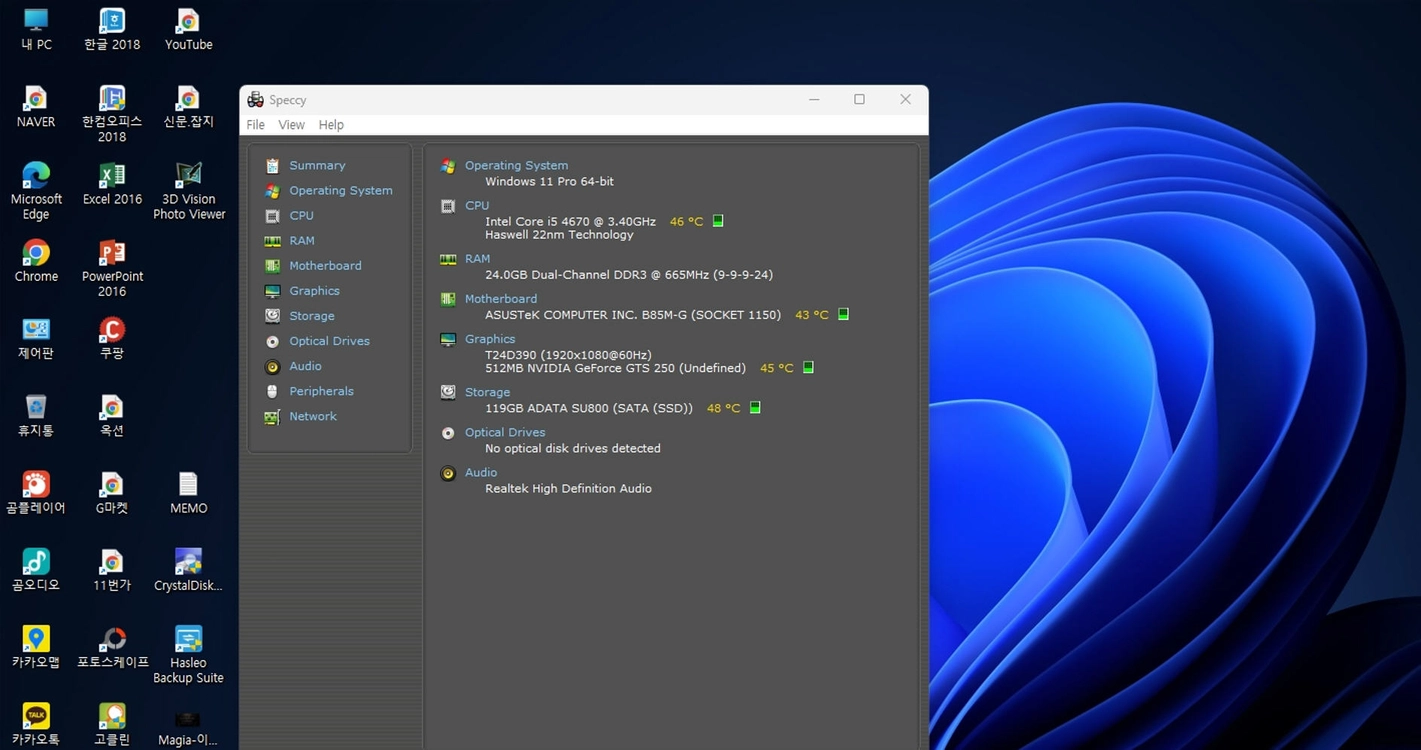Screen dimensions: 1421x750
Task: Open the Storage drive icon in sidebar
Action: (272, 316)
